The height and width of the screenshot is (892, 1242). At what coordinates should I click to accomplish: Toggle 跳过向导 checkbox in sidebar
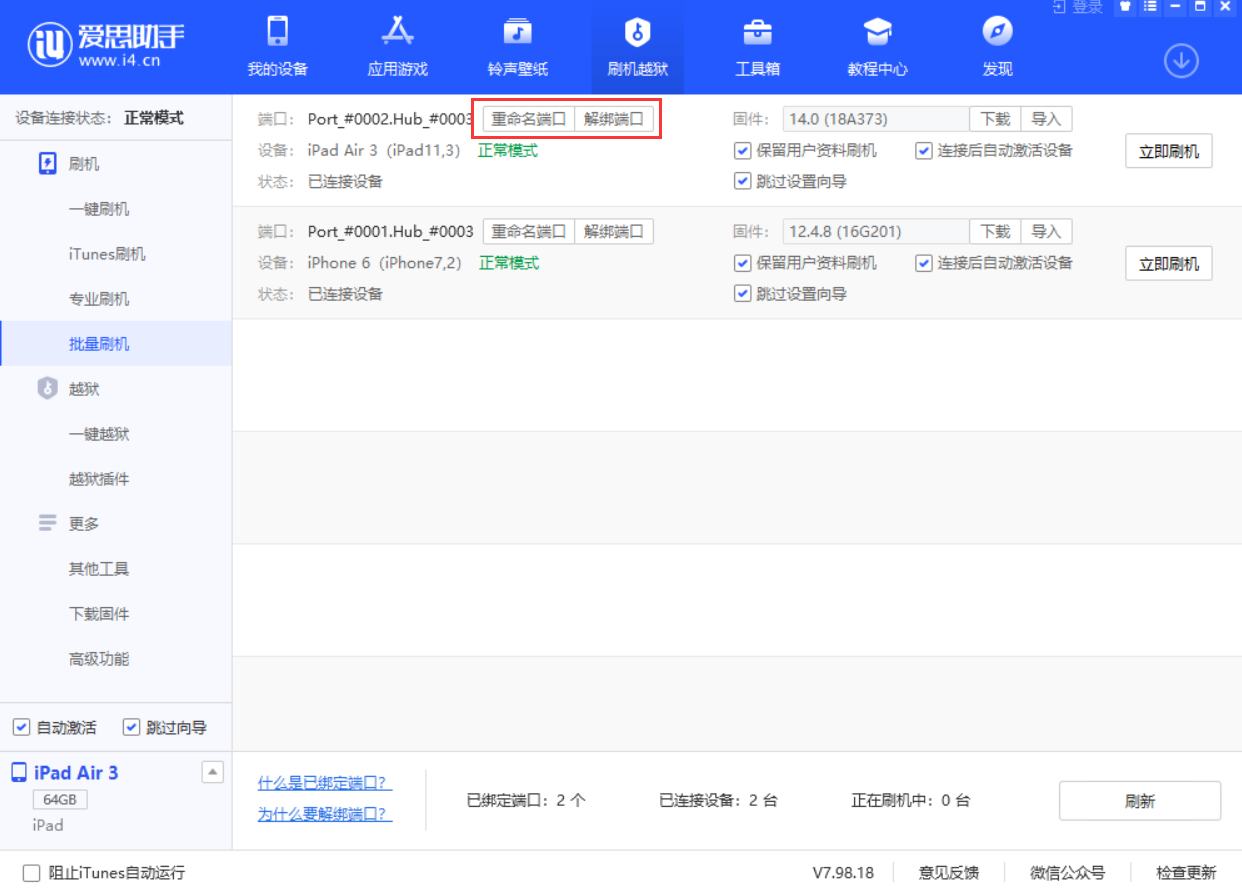pyautogui.click(x=131, y=727)
